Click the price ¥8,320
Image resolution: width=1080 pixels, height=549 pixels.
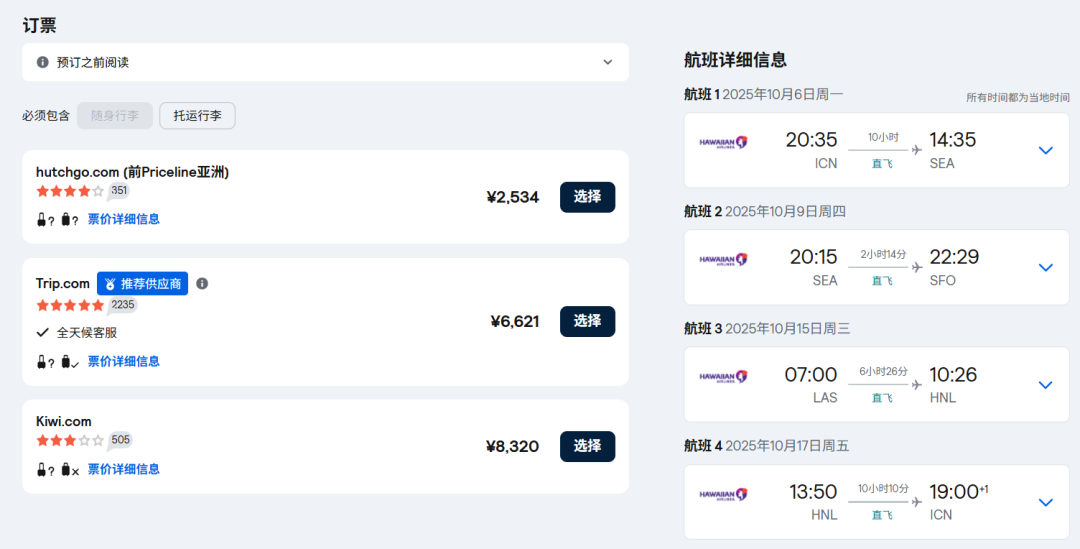512,446
